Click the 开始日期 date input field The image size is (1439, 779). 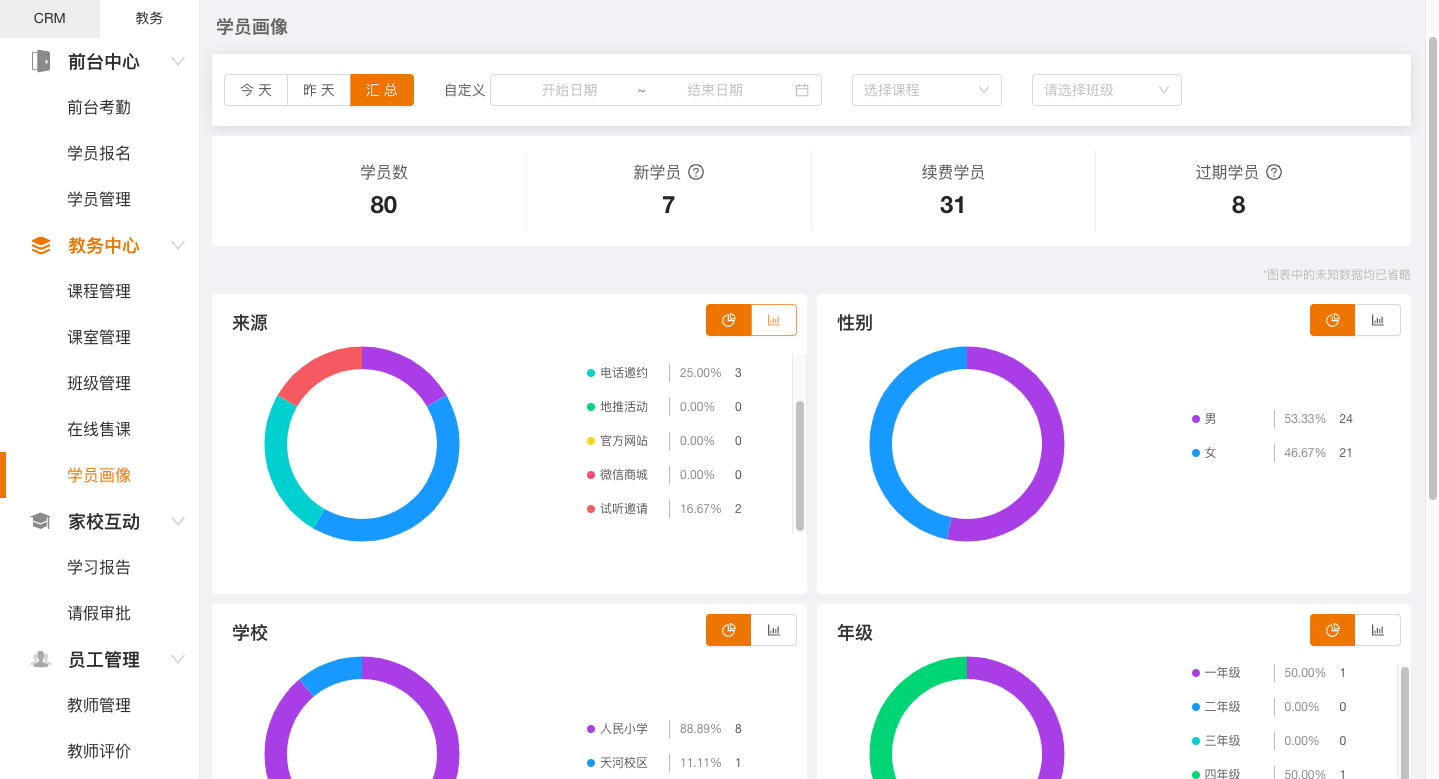(569, 90)
